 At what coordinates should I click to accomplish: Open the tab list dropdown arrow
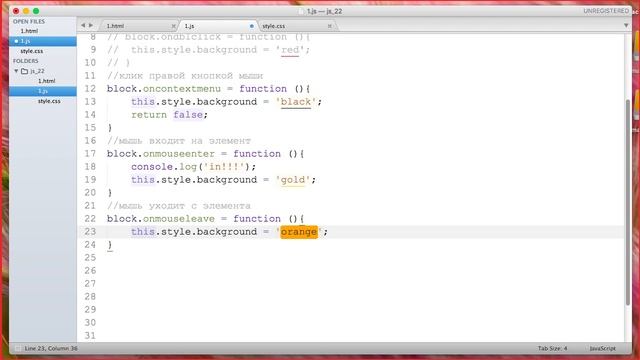pyautogui.click(x=626, y=26)
